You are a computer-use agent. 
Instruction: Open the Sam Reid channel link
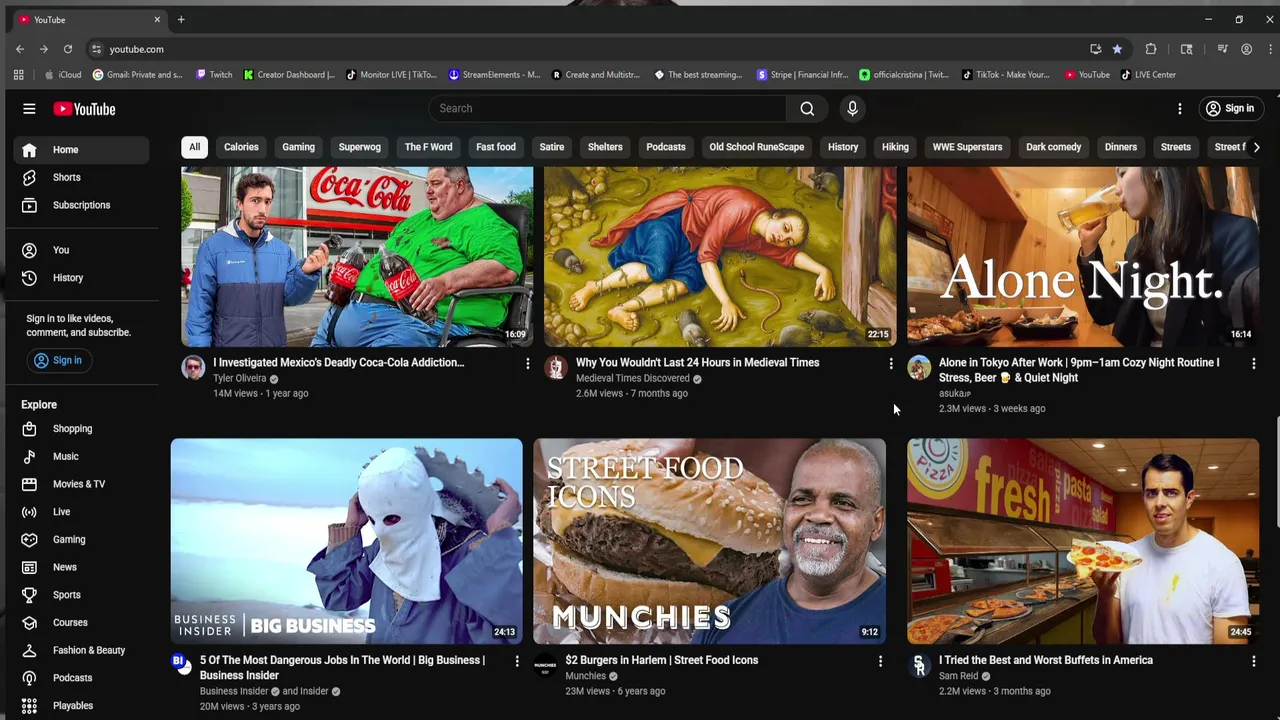coord(958,676)
